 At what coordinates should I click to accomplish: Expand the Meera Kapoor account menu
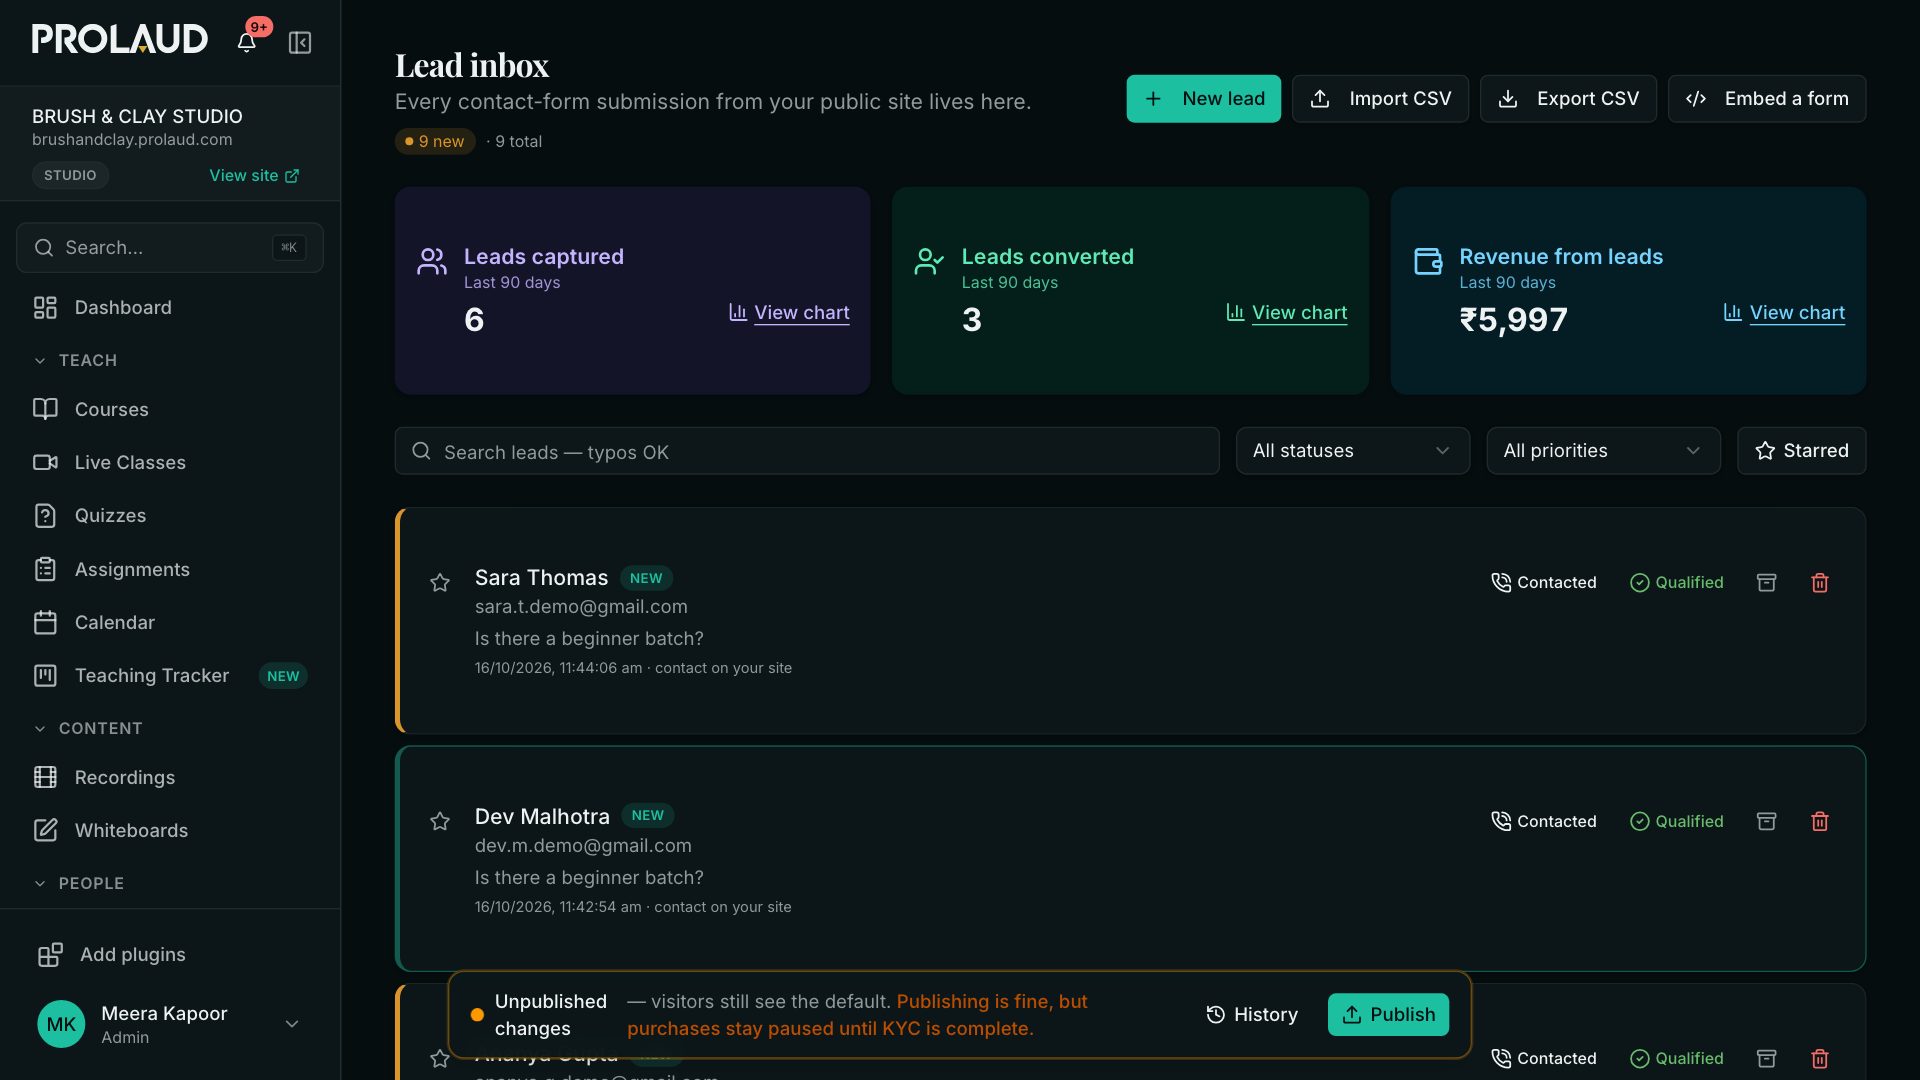(170, 1024)
